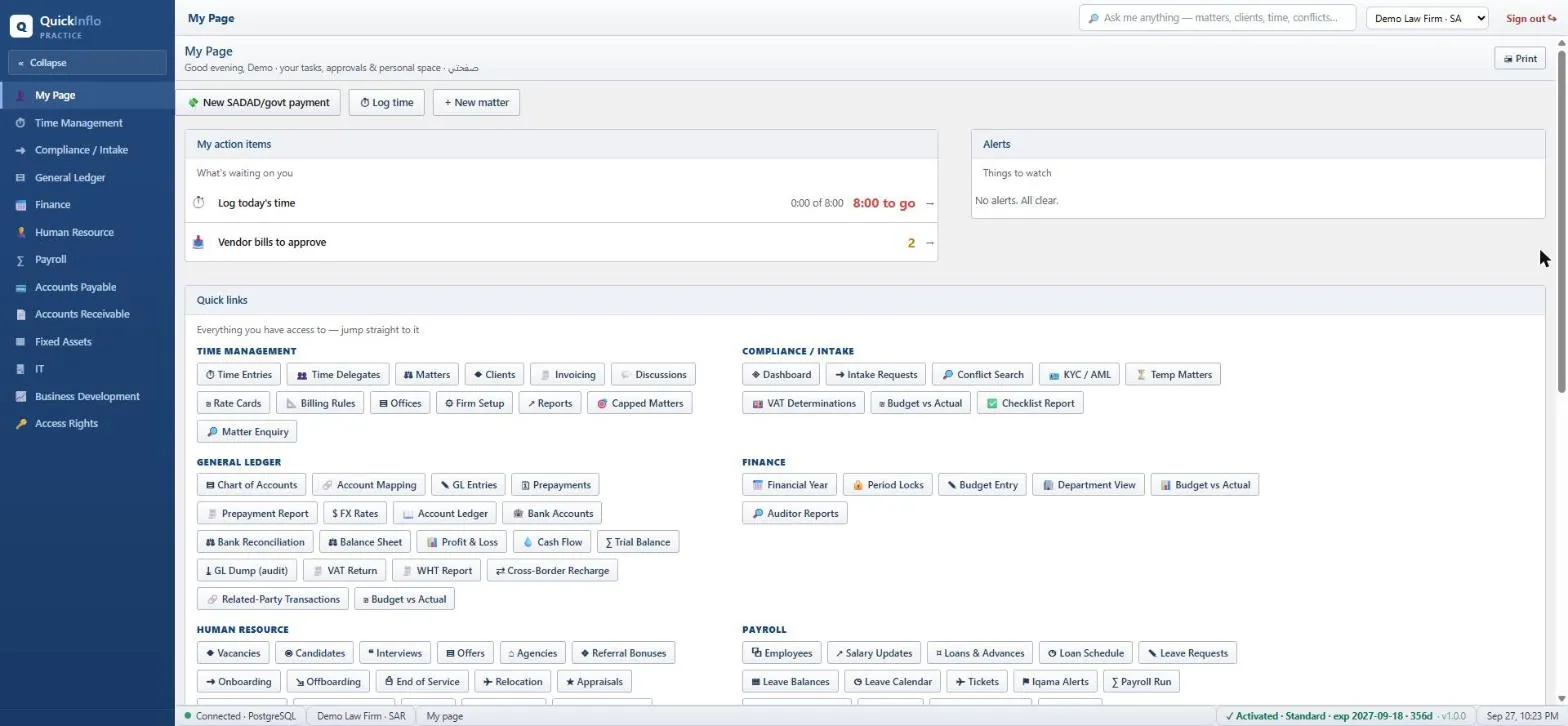Image resolution: width=1568 pixels, height=726 pixels.
Task: Create a New matter
Action: (476, 102)
